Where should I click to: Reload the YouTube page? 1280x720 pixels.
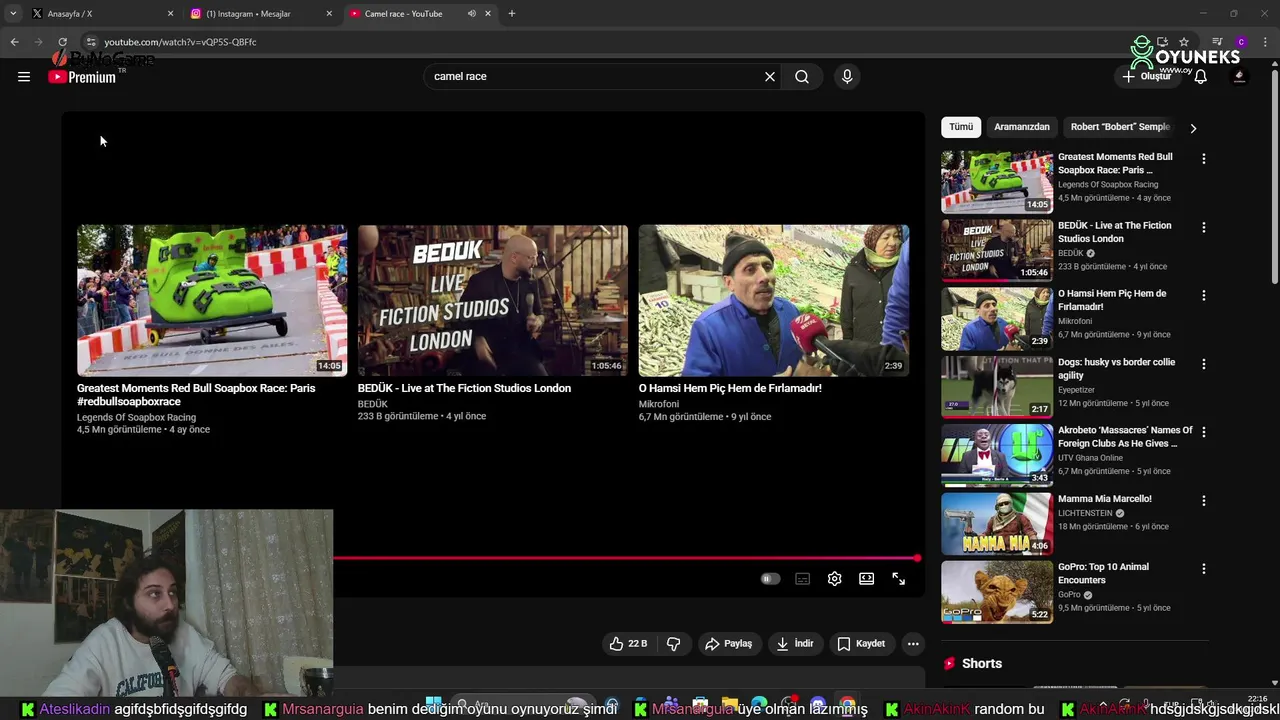coord(62,42)
